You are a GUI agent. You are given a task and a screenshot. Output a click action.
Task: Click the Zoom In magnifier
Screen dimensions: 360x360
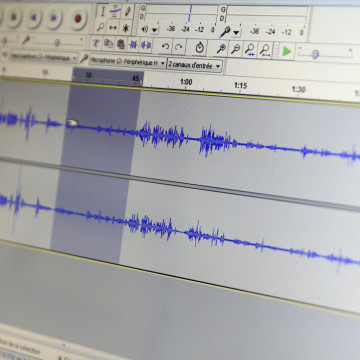[x=221, y=49]
